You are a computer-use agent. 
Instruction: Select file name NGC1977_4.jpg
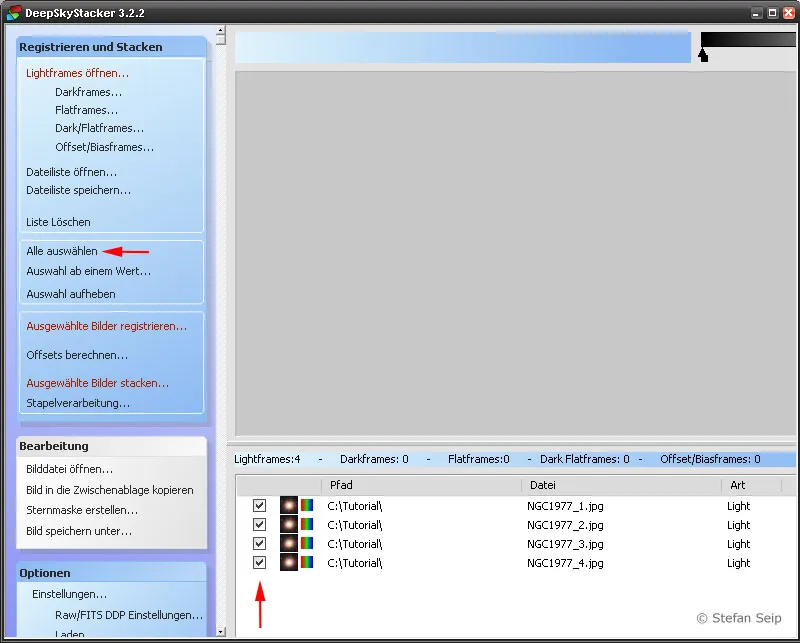click(x=565, y=563)
